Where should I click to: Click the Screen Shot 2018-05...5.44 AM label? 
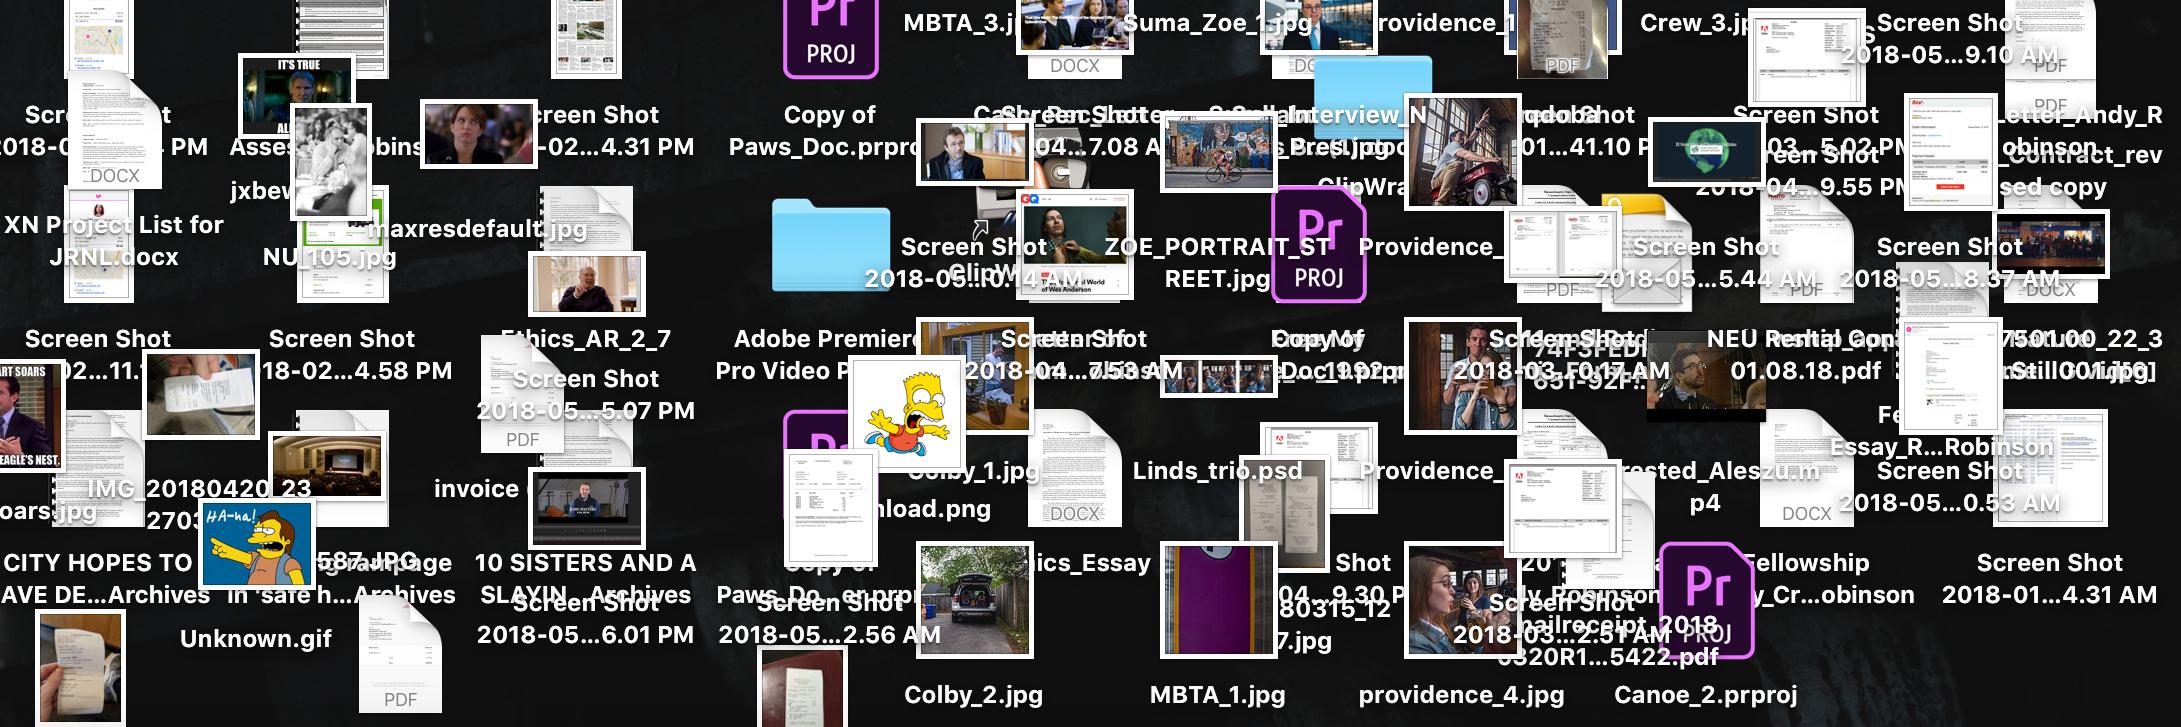point(1706,263)
